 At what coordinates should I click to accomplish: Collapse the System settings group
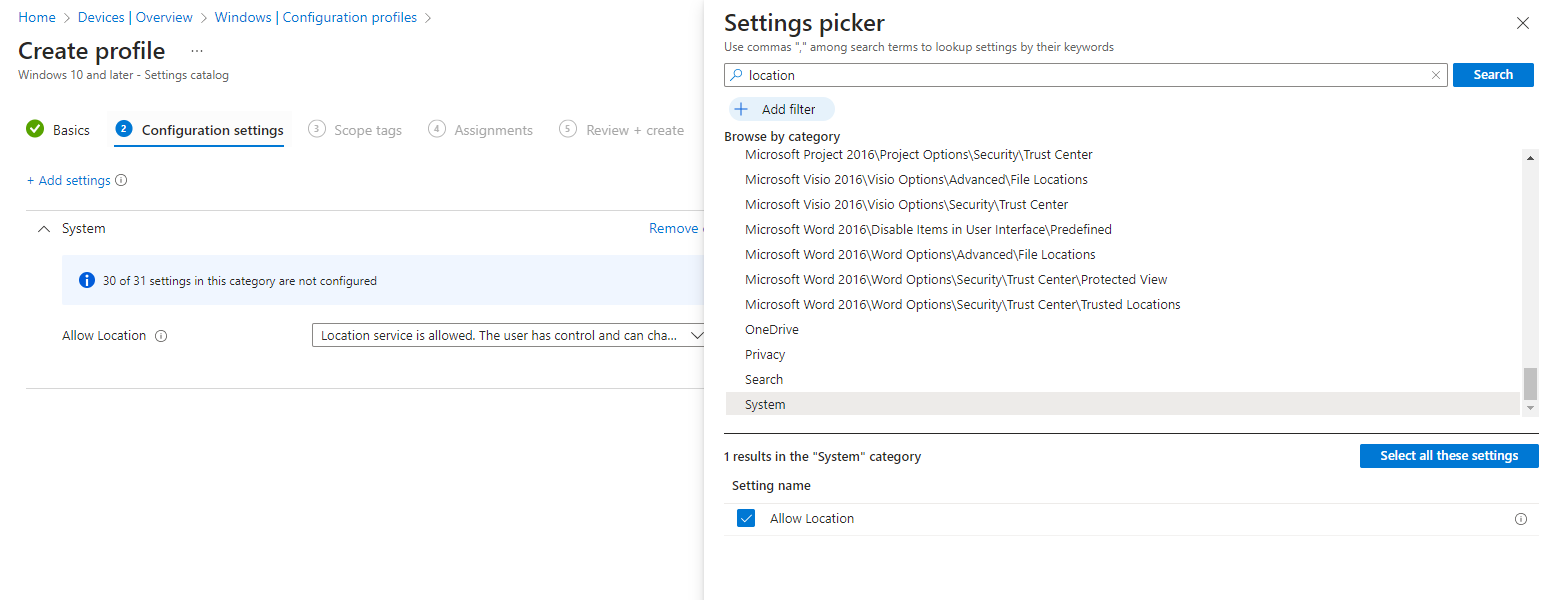43,229
